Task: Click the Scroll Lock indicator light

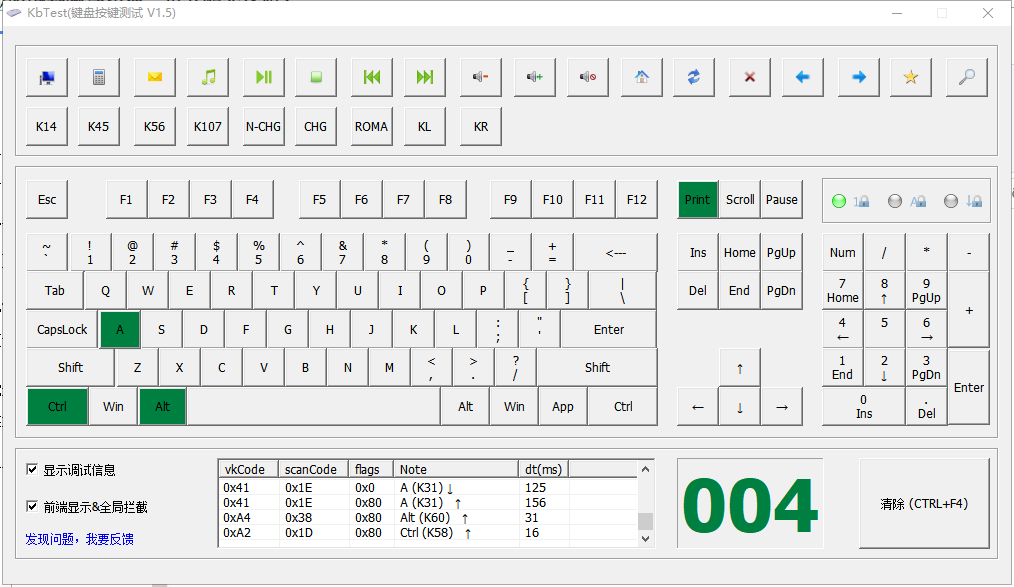Action: pos(951,201)
